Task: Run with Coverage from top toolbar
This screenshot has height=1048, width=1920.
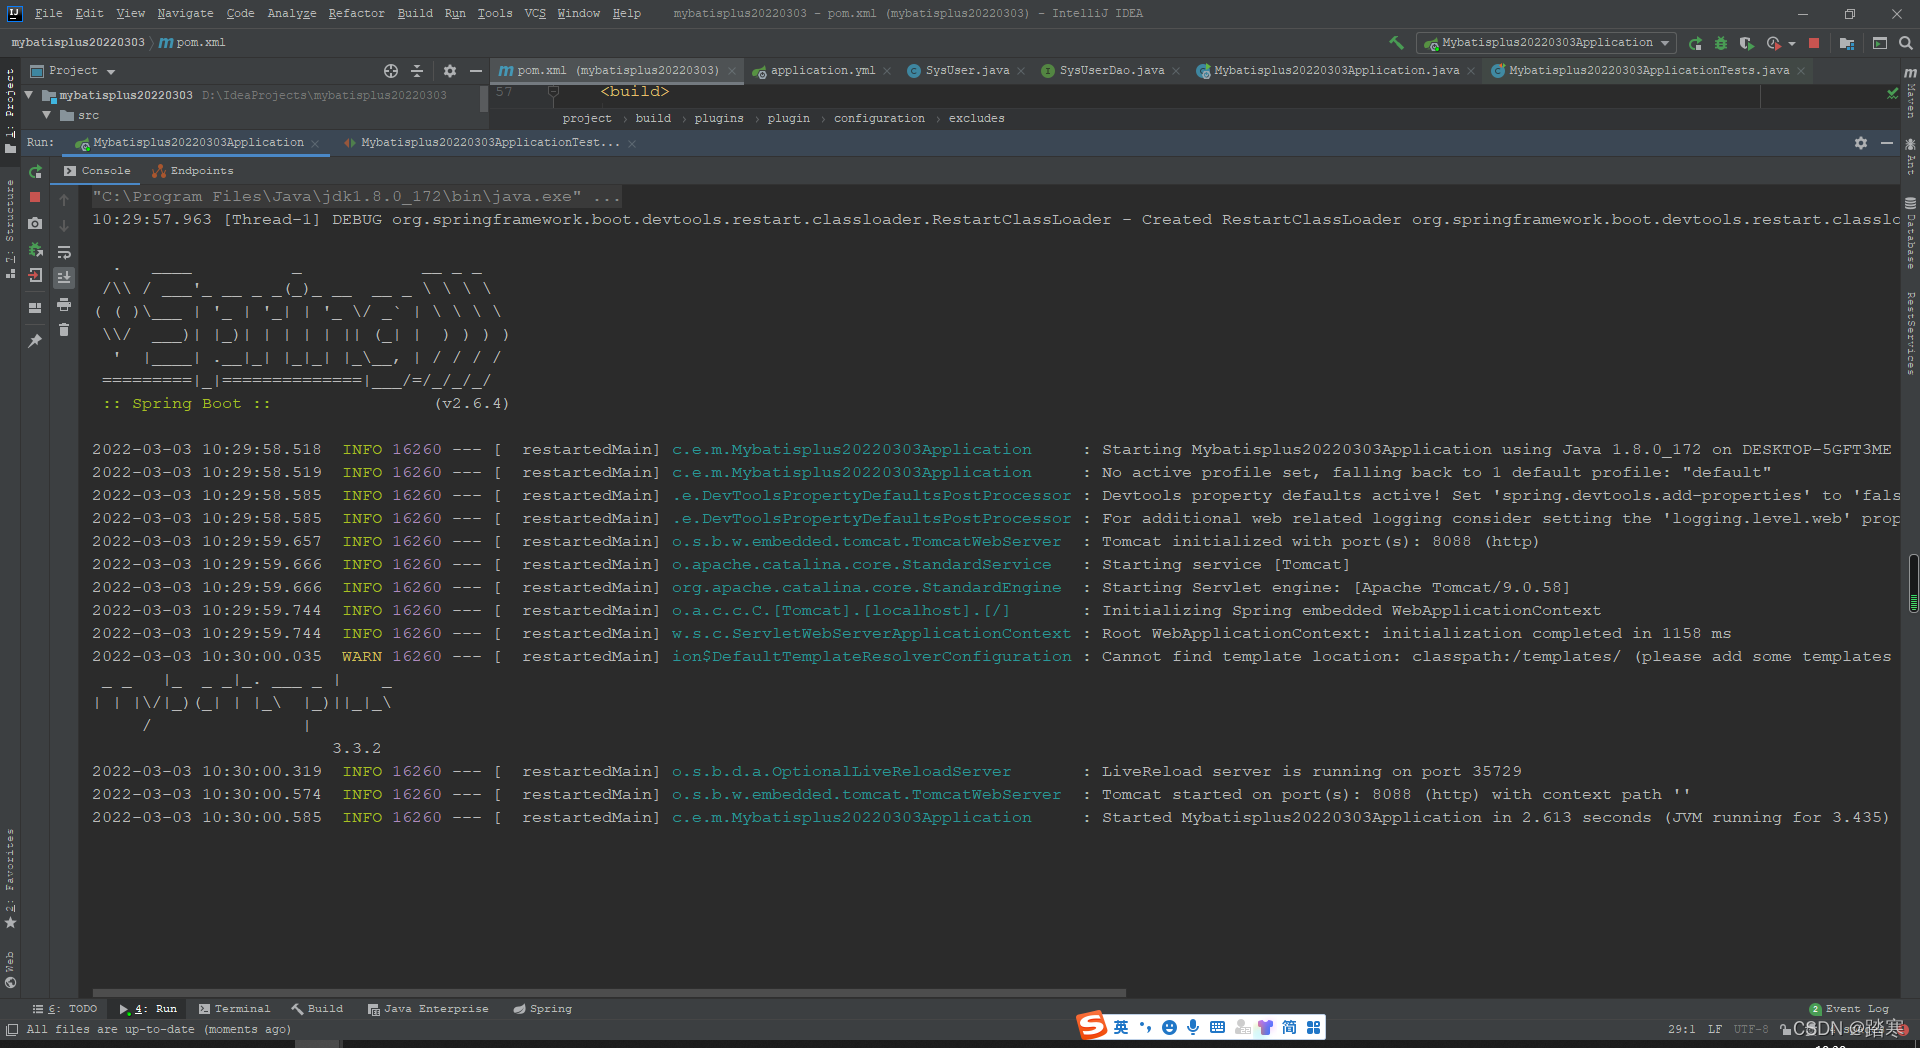Action: (1747, 43)
